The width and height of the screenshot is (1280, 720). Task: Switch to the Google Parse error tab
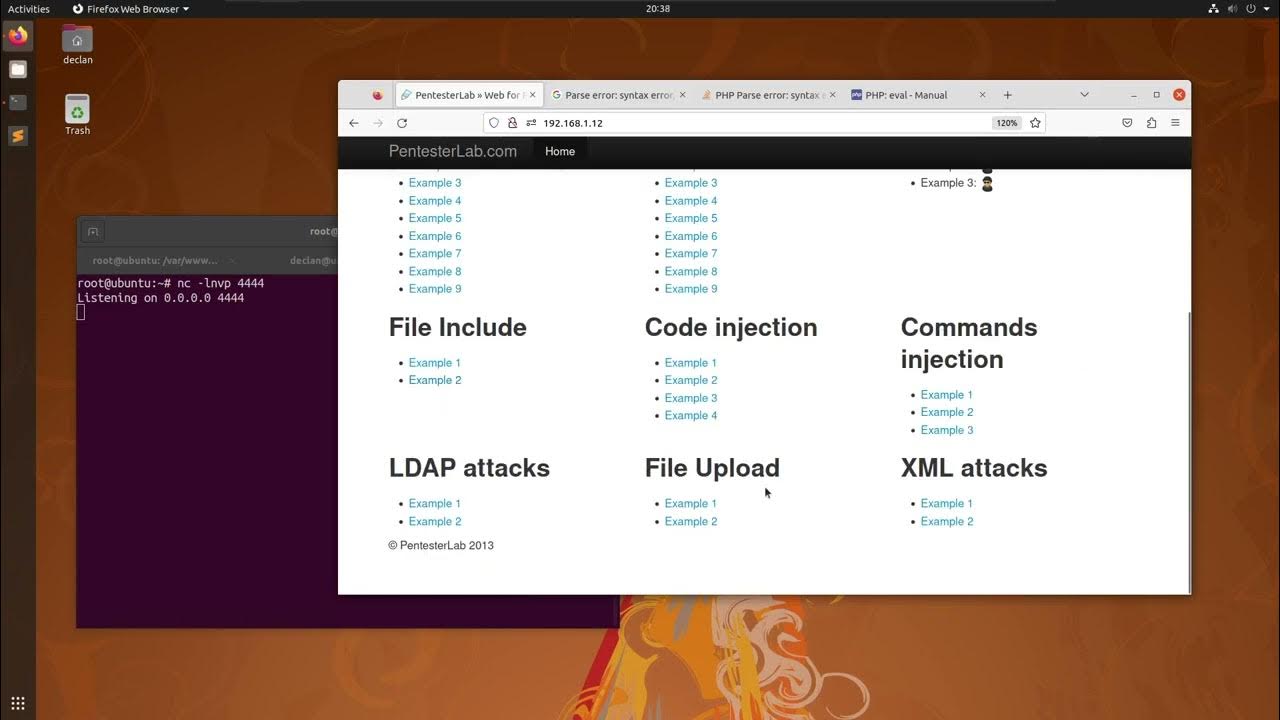(x=619, y=95)
